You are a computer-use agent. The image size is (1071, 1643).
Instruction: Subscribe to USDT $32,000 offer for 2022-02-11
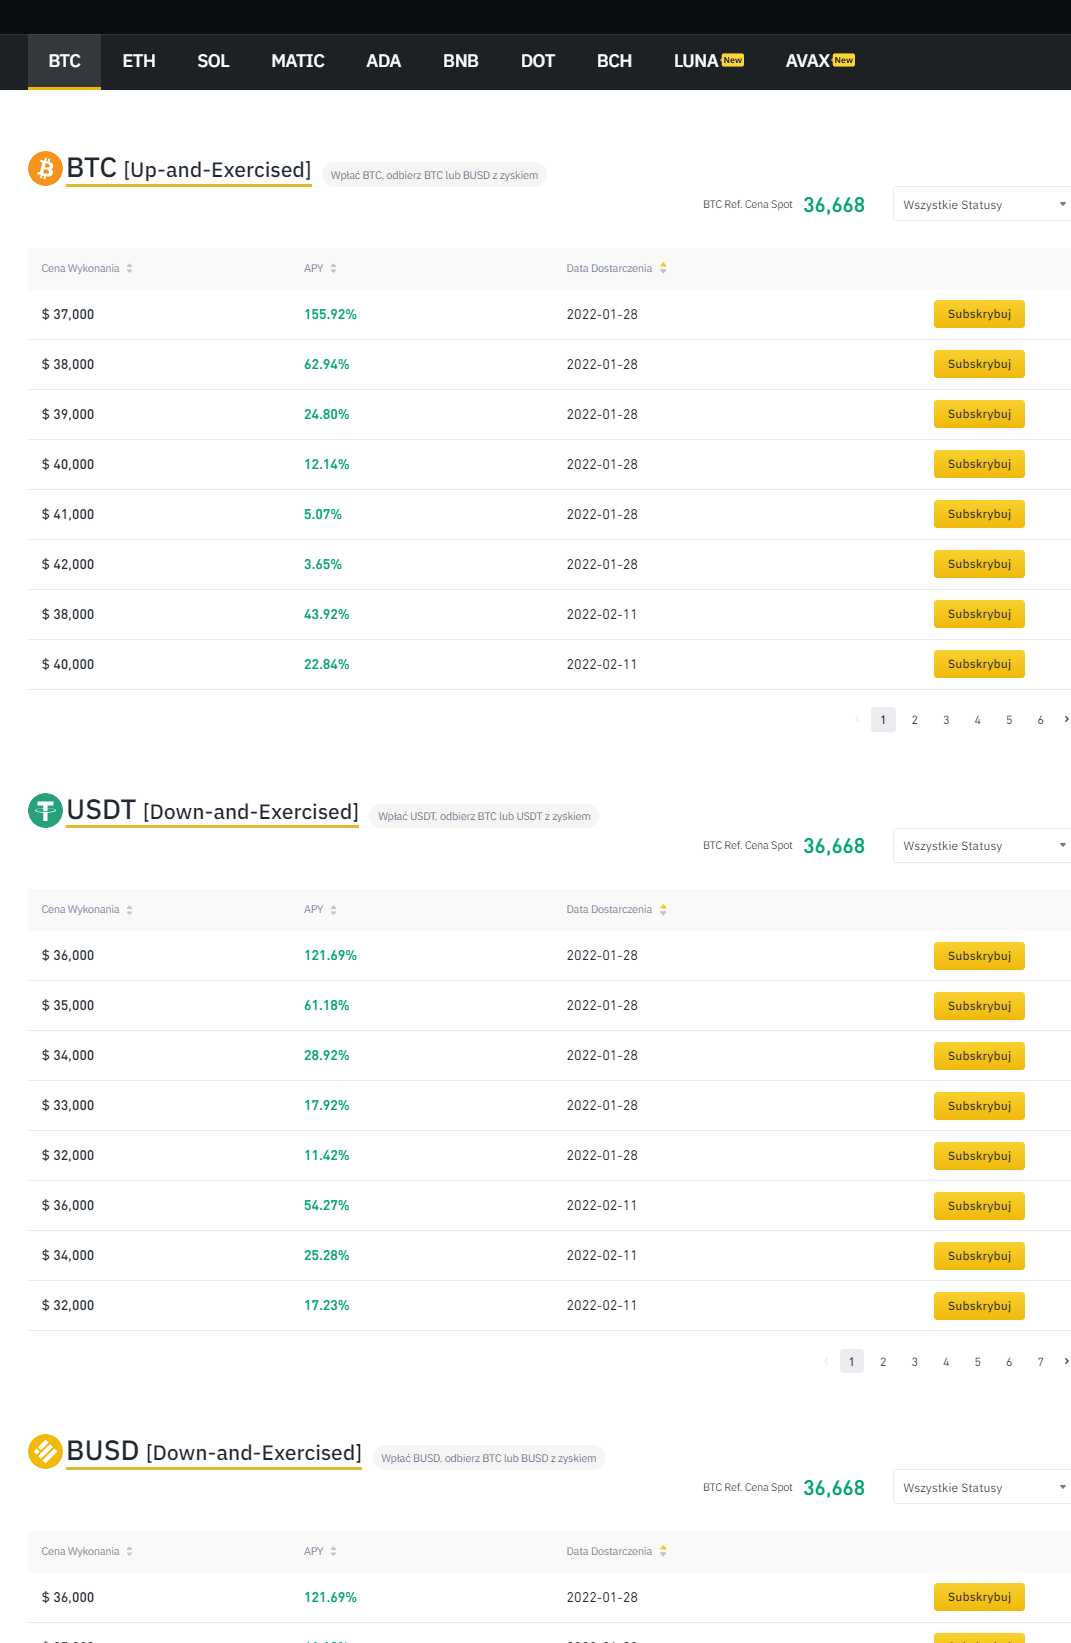tap(979, 1306)
